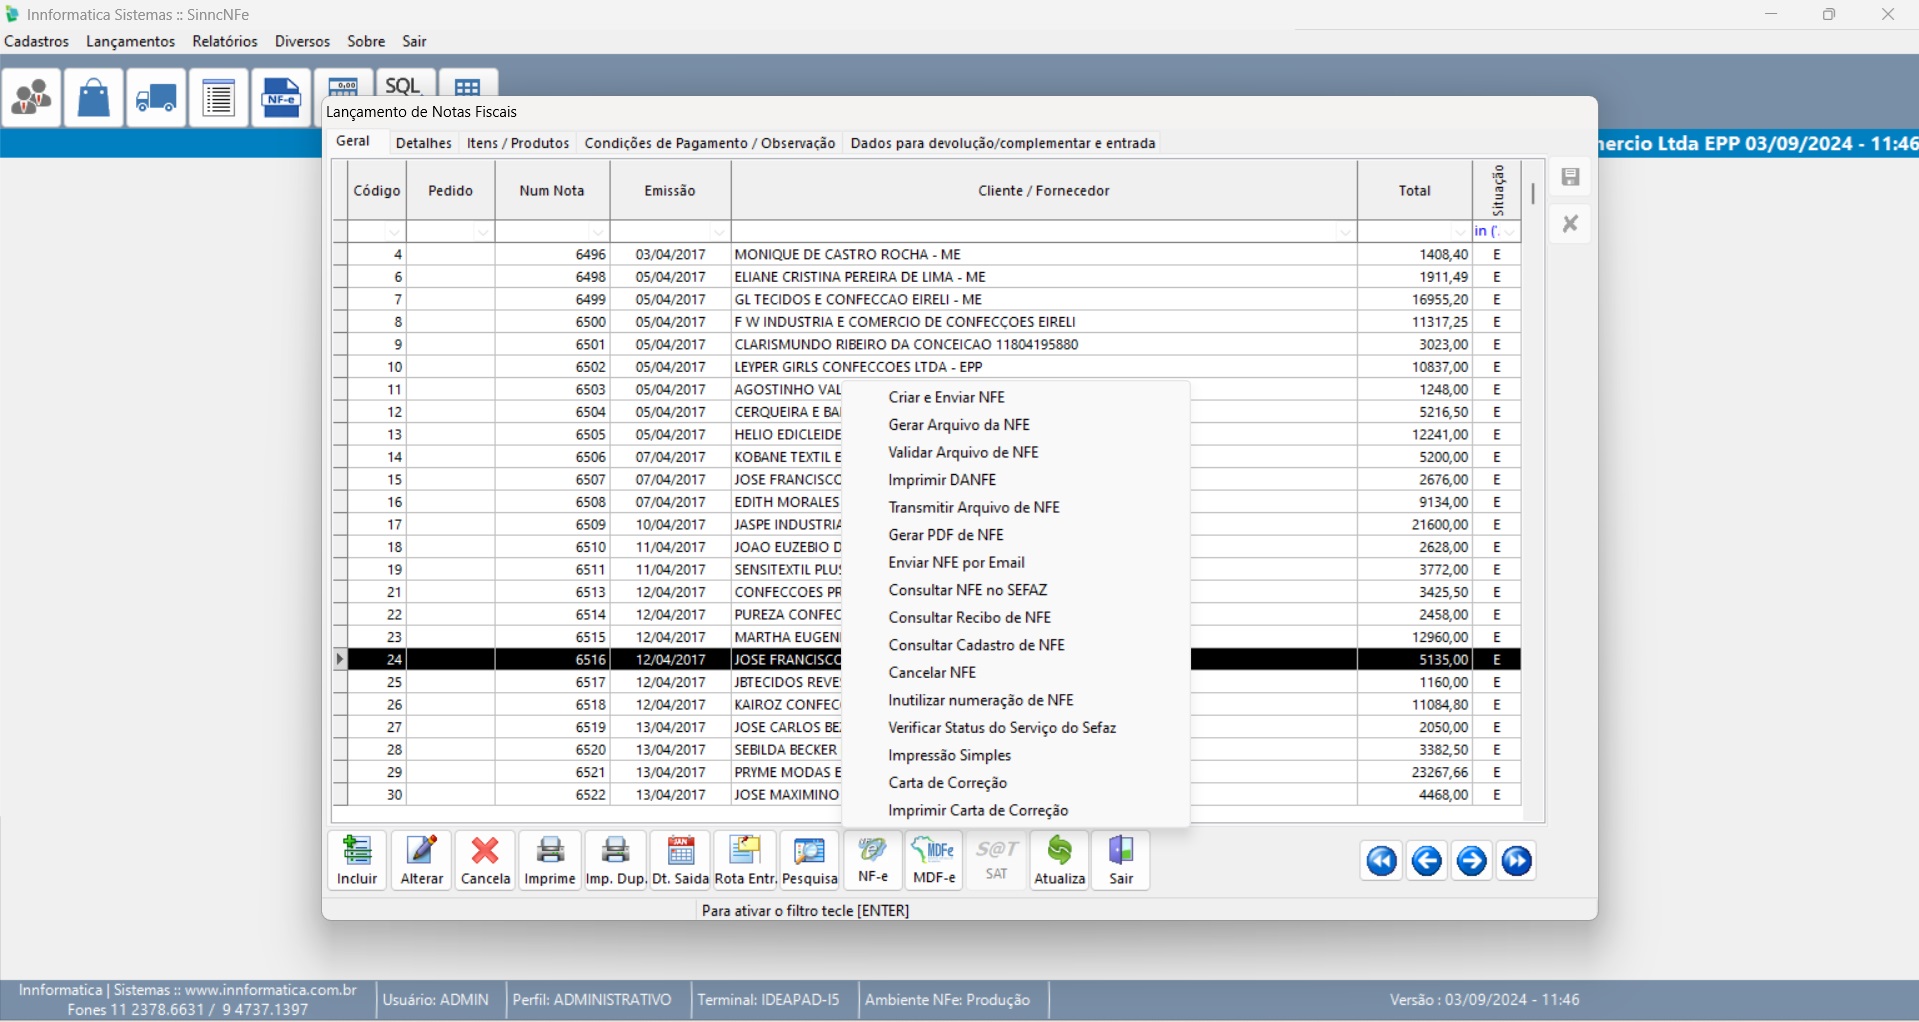Open the customers (people) toolbar icon
This screenshot has height=1022, width=1919.
click(32, 98)
